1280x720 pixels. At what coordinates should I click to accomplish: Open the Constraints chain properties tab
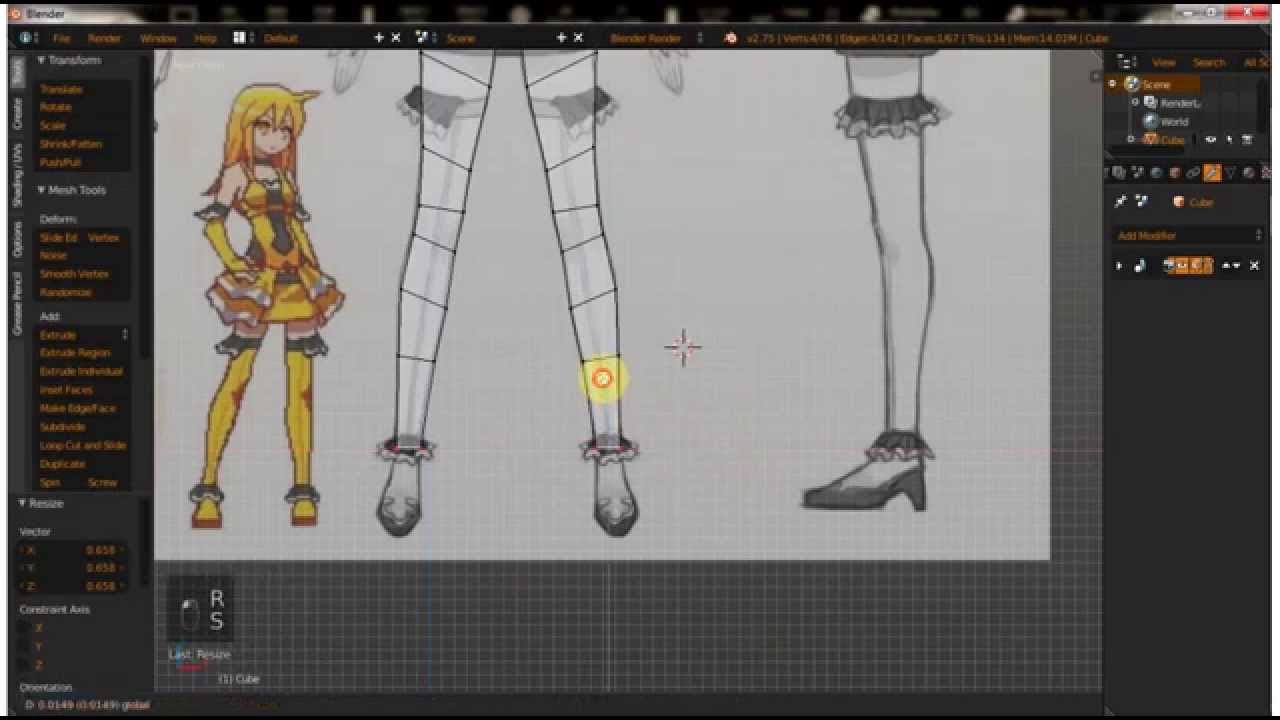coord(1193,173)
